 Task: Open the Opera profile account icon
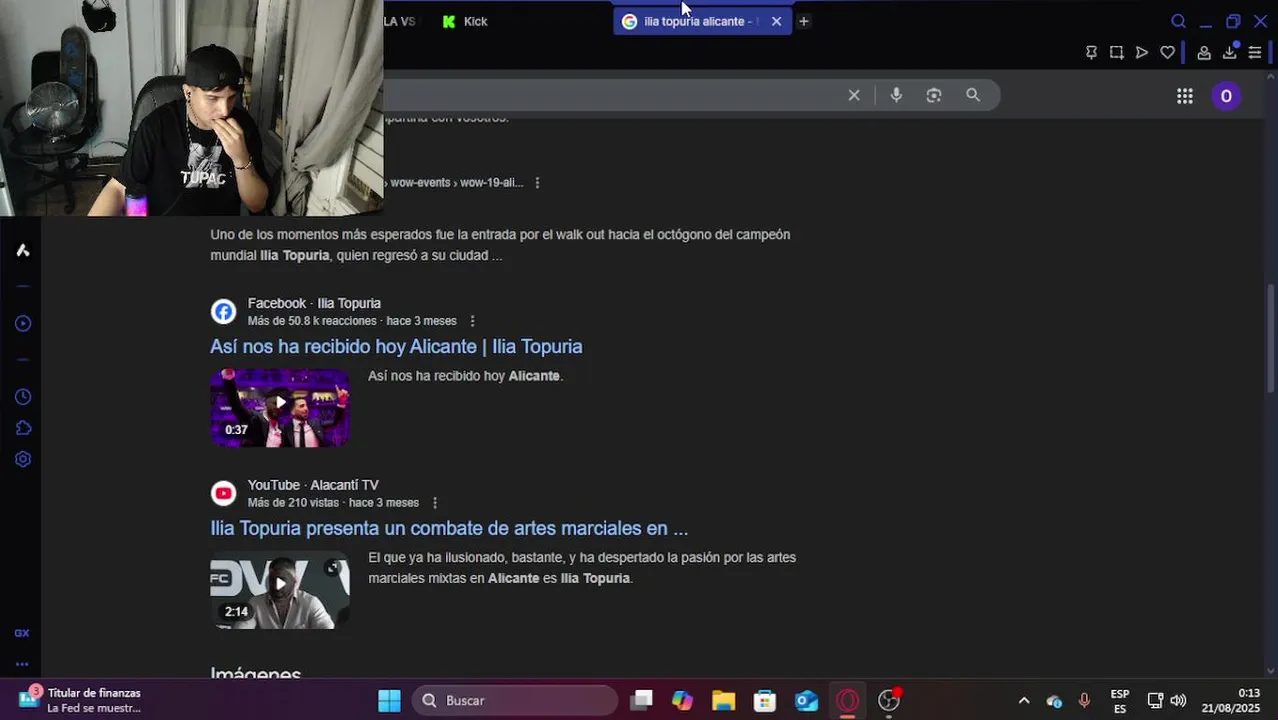(1204, 53)
